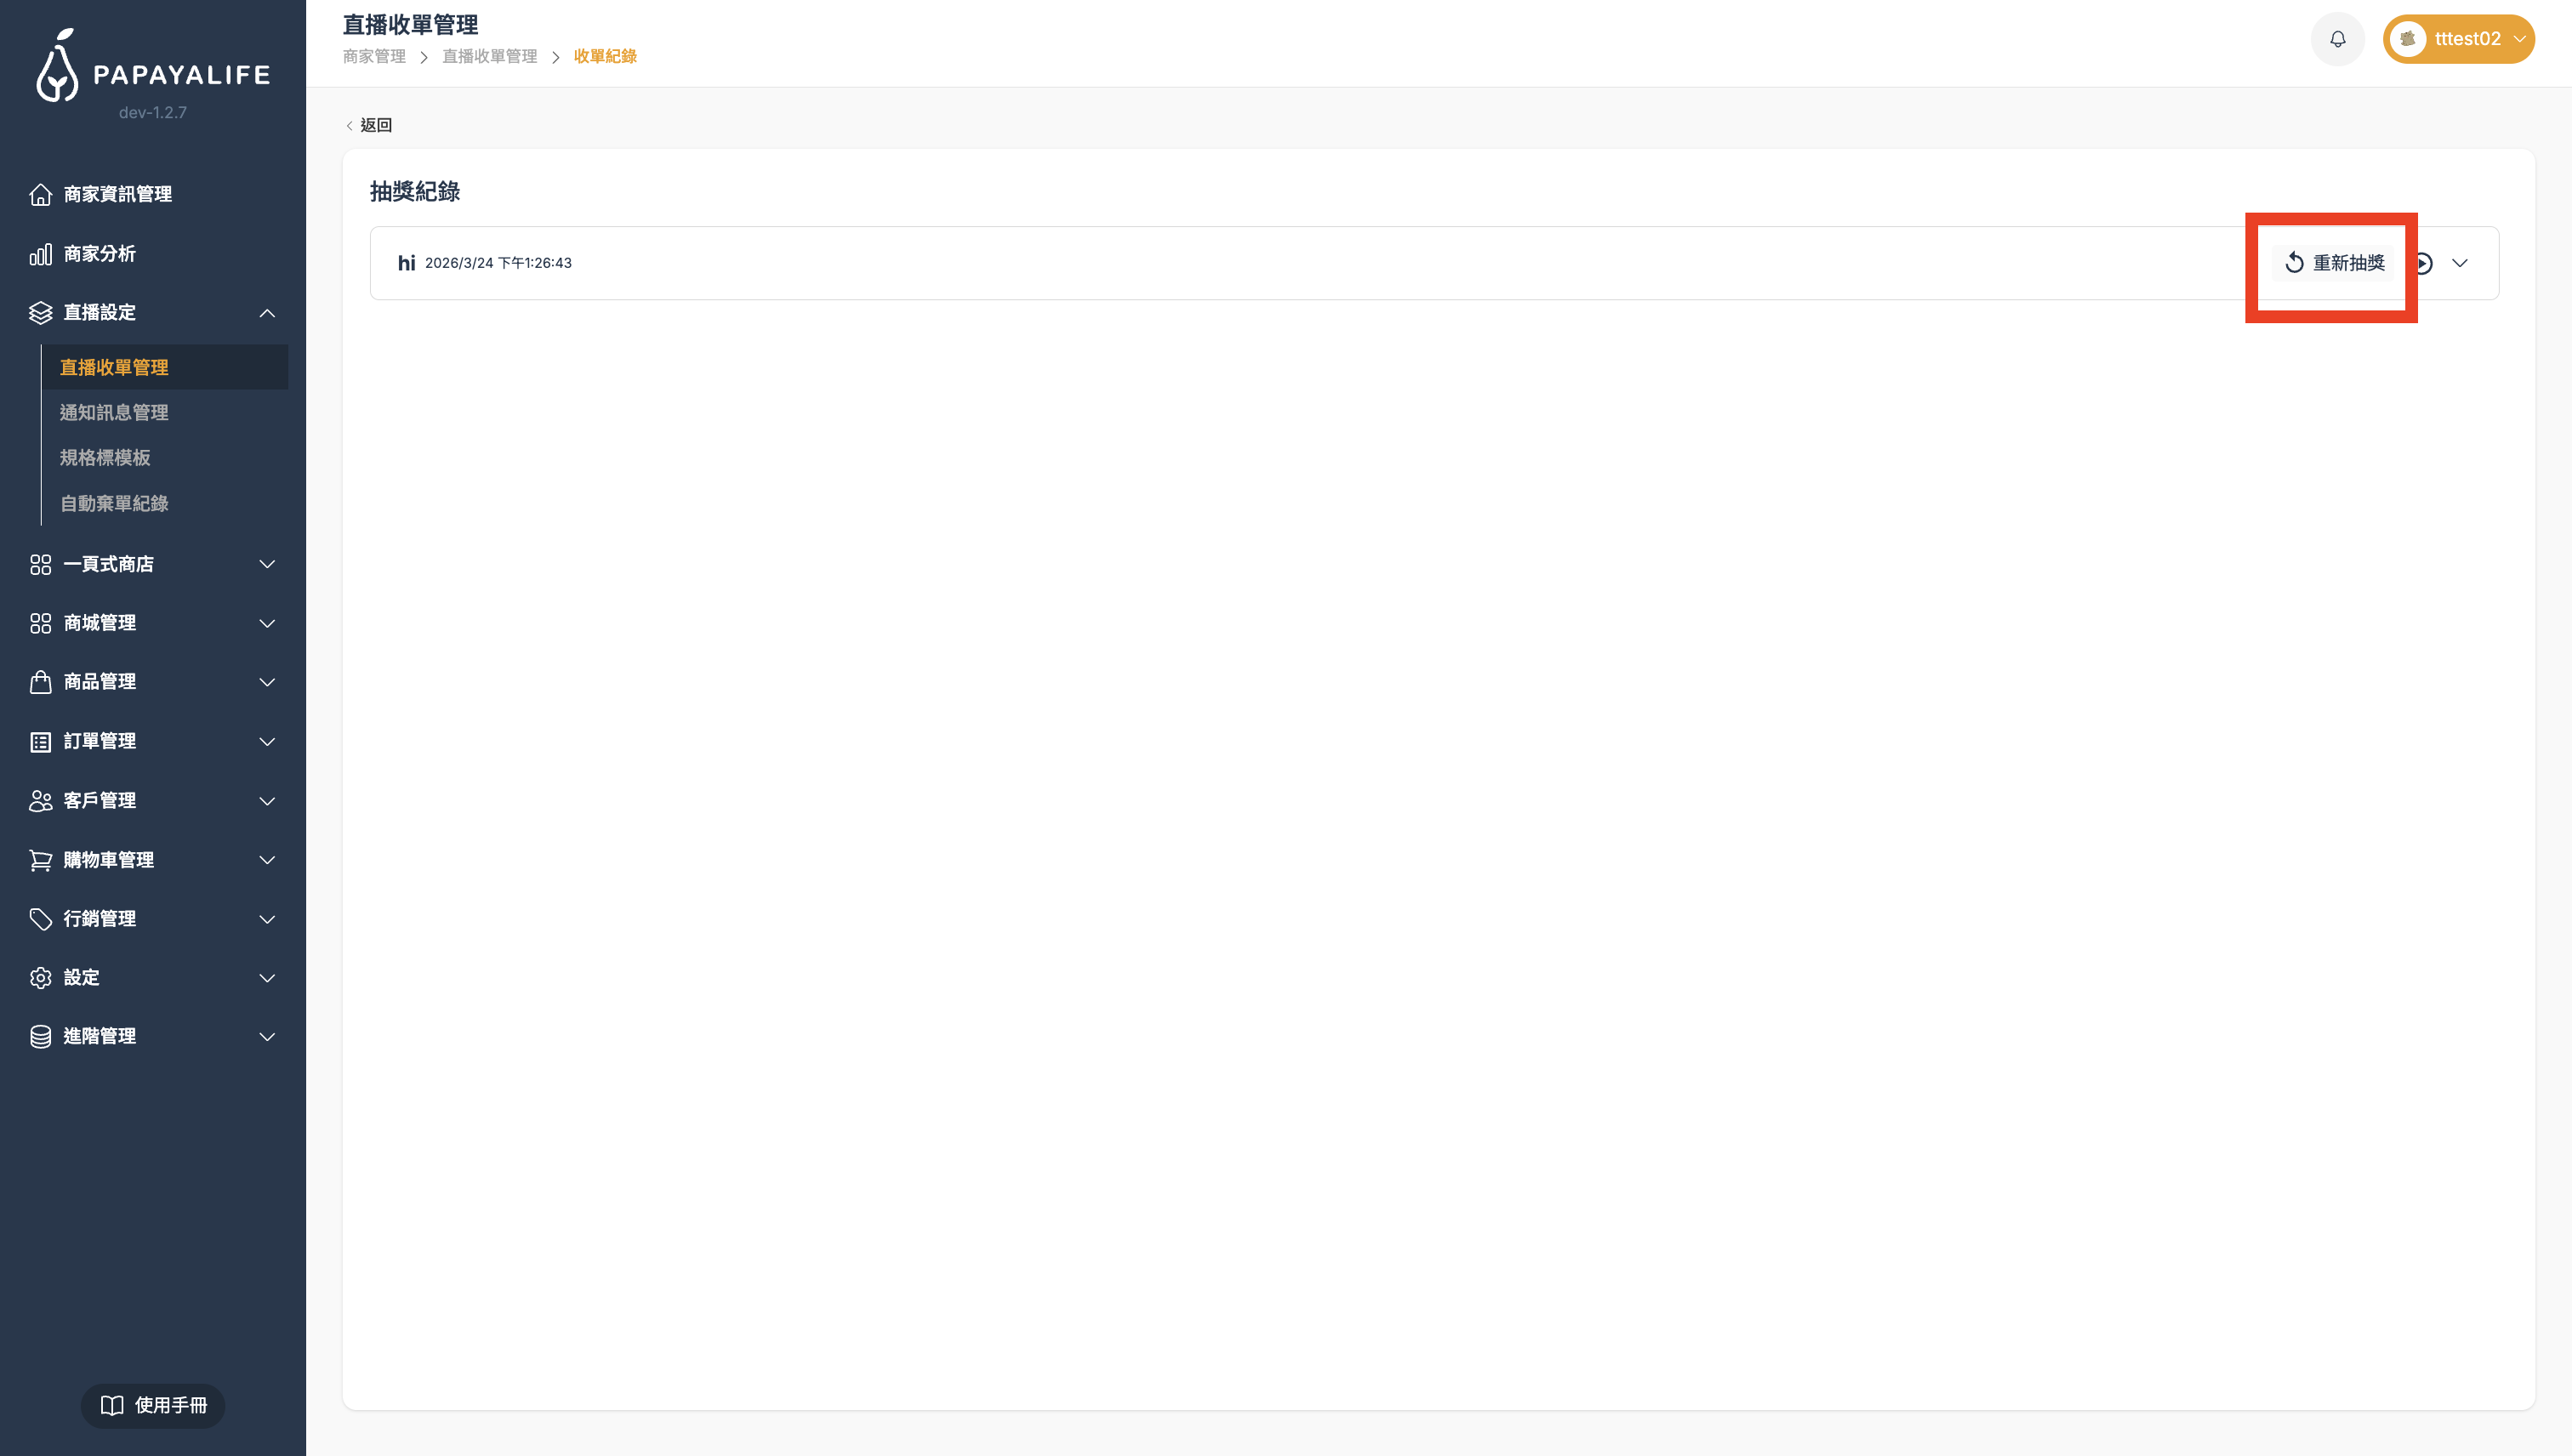Select 規格標模板 submenu item
2572x1456 pixels.
click(105, 458)
